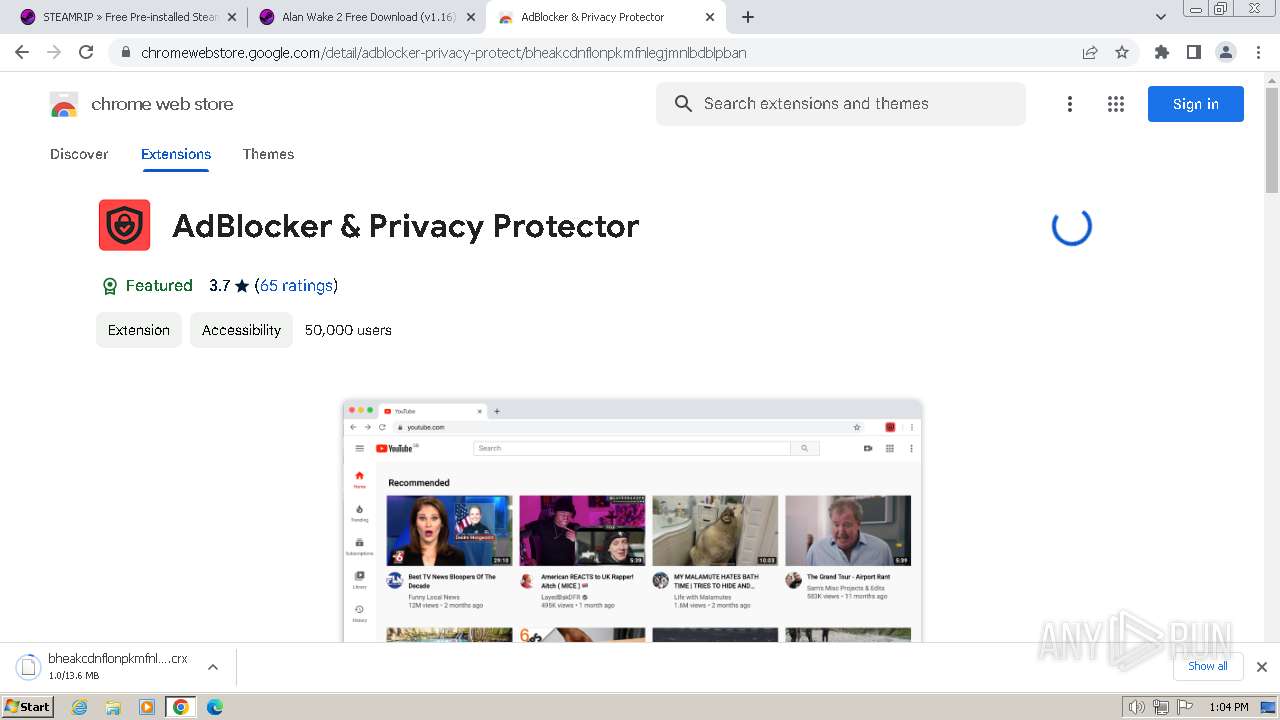Toggle the browser side panel
The image size is (1280, 720).
[x=1193, y=53]
